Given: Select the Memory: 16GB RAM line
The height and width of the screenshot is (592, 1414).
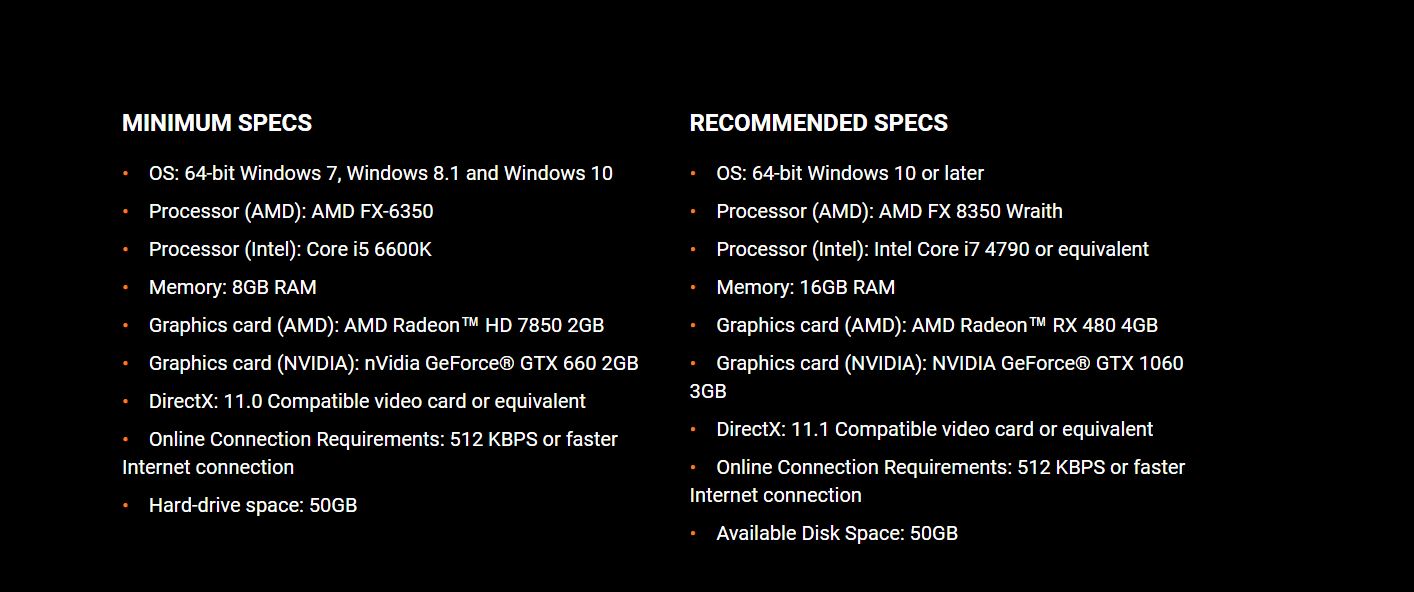Looking at the screenshot, I should tap(806, 287).
